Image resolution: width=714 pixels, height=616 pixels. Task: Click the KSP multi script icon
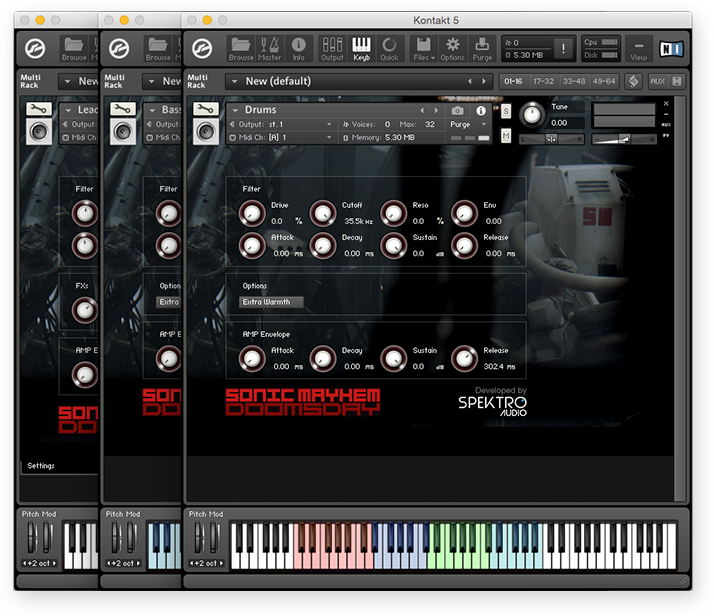tap(633, 81)
